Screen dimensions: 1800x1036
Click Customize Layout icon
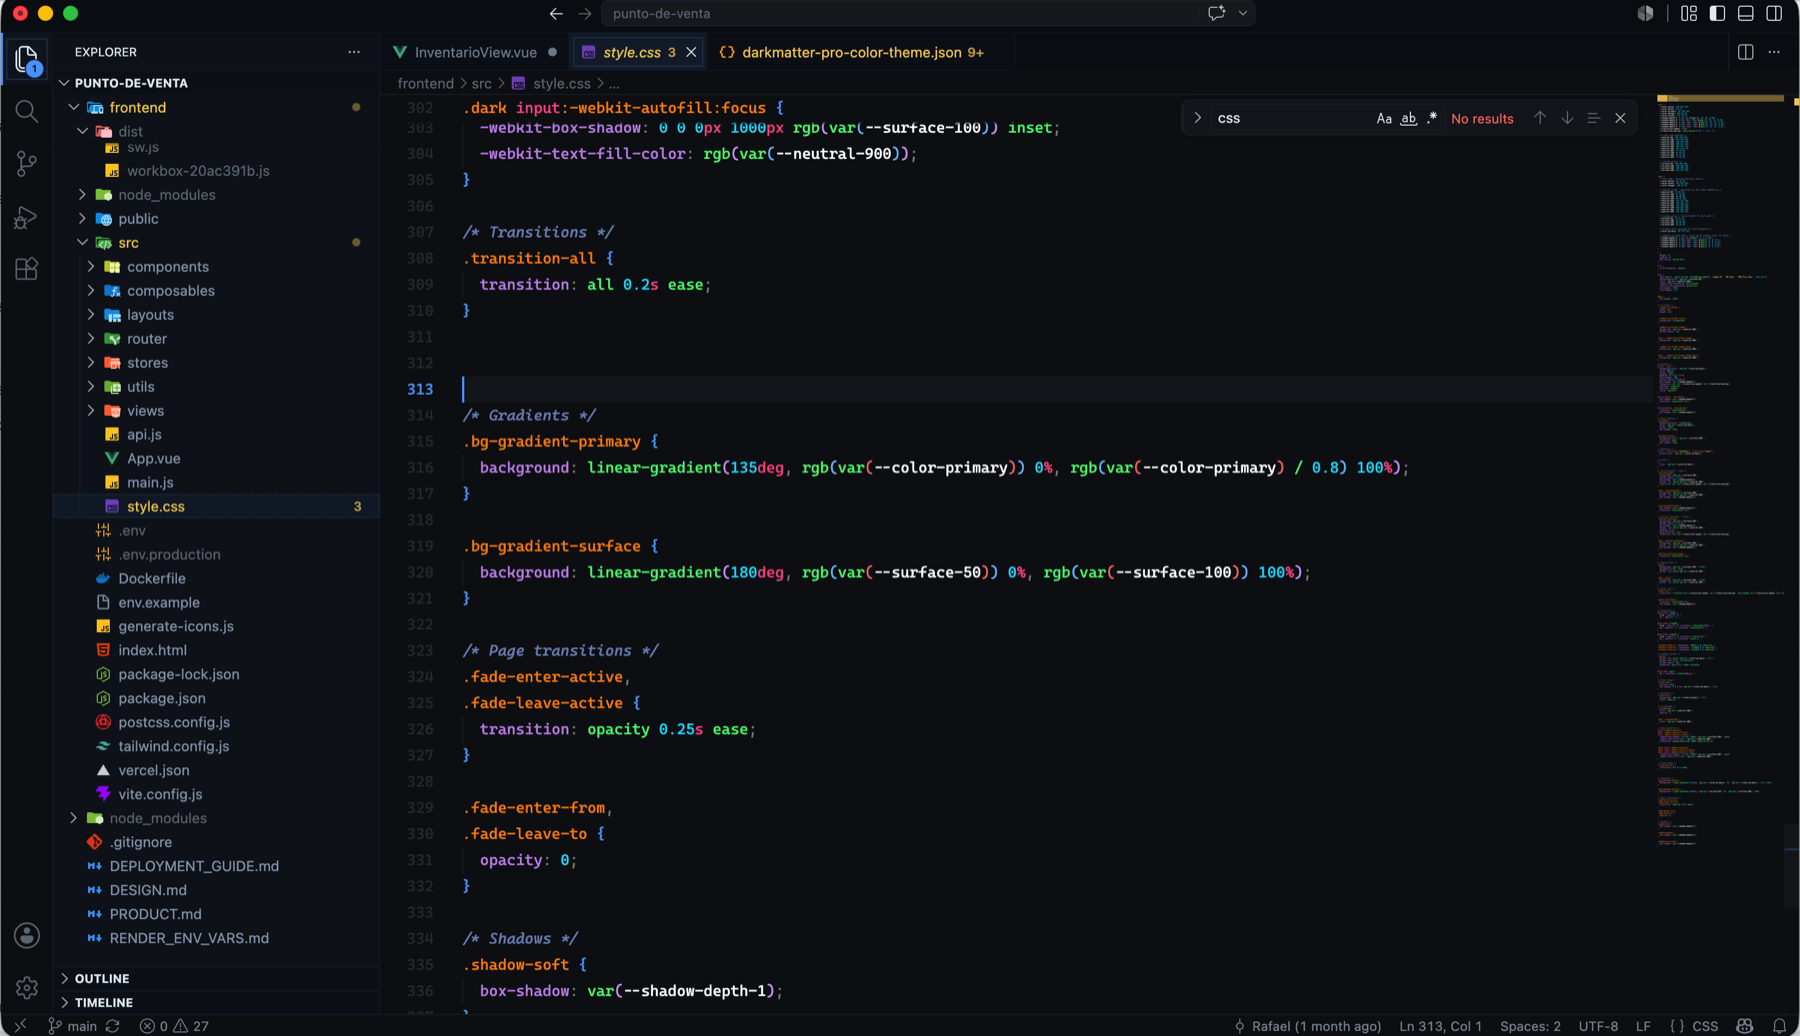tap(1689, 14)
